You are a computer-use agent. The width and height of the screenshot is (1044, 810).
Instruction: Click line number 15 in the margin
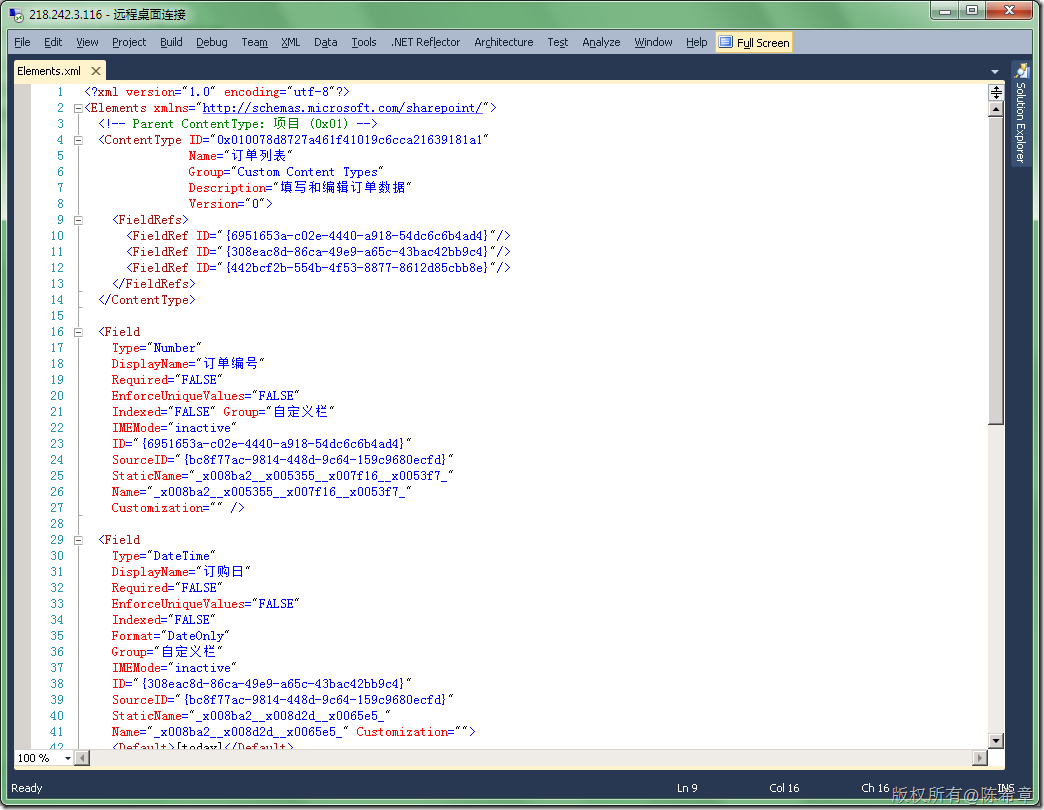click(57, 315)
